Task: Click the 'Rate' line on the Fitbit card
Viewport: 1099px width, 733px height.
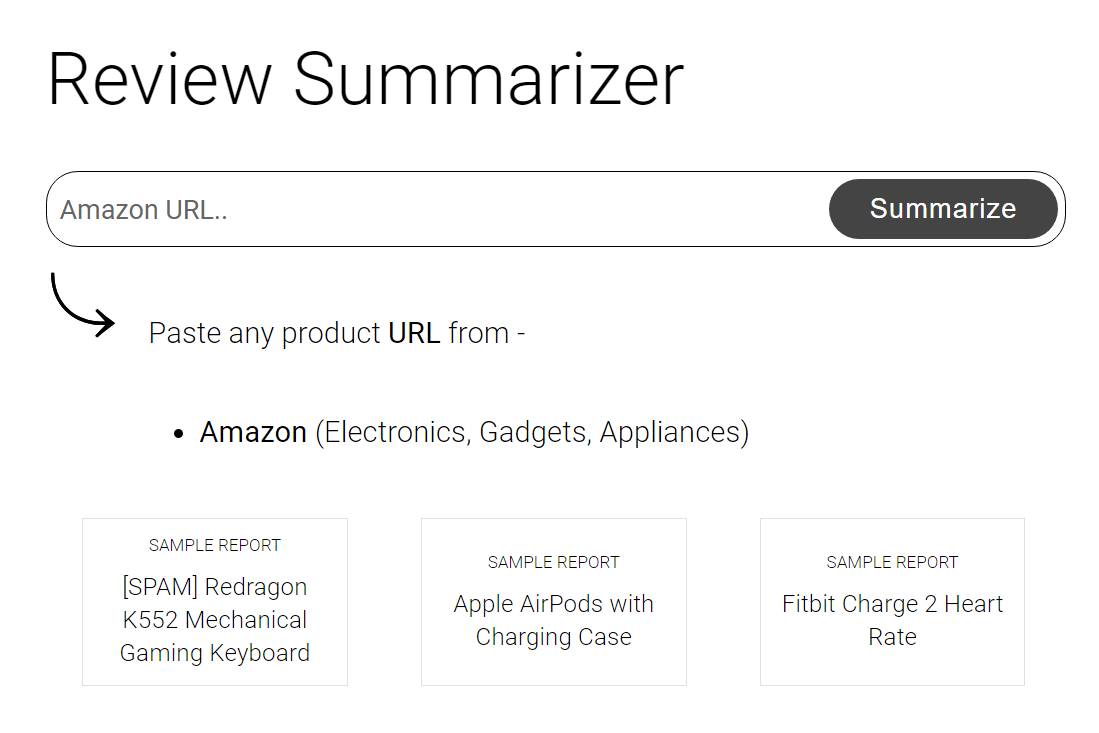Action: click(x=892, y=637)
